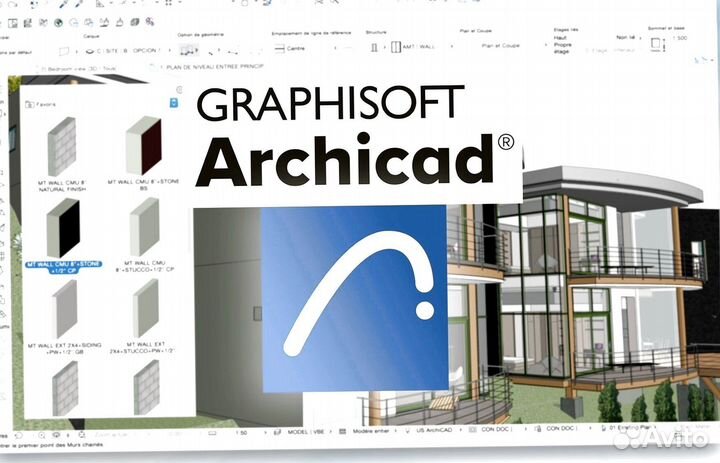This screenshot has width=720, height=463.
Task: Click the reference line icon beside Centre
Action: [280, 48]
